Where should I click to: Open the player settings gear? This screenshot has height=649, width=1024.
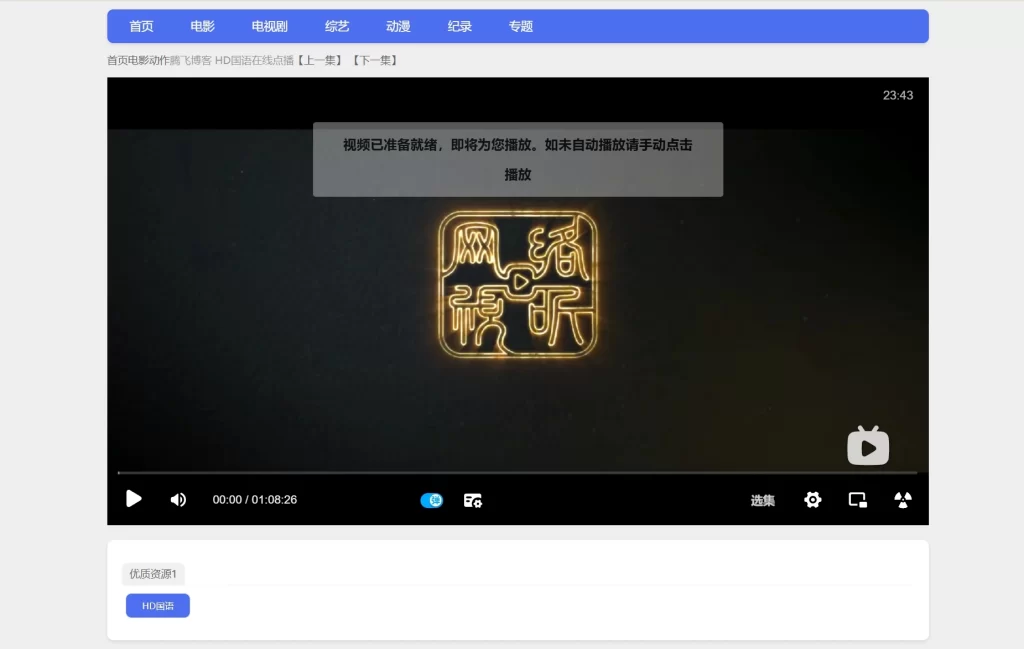point(813,499)
